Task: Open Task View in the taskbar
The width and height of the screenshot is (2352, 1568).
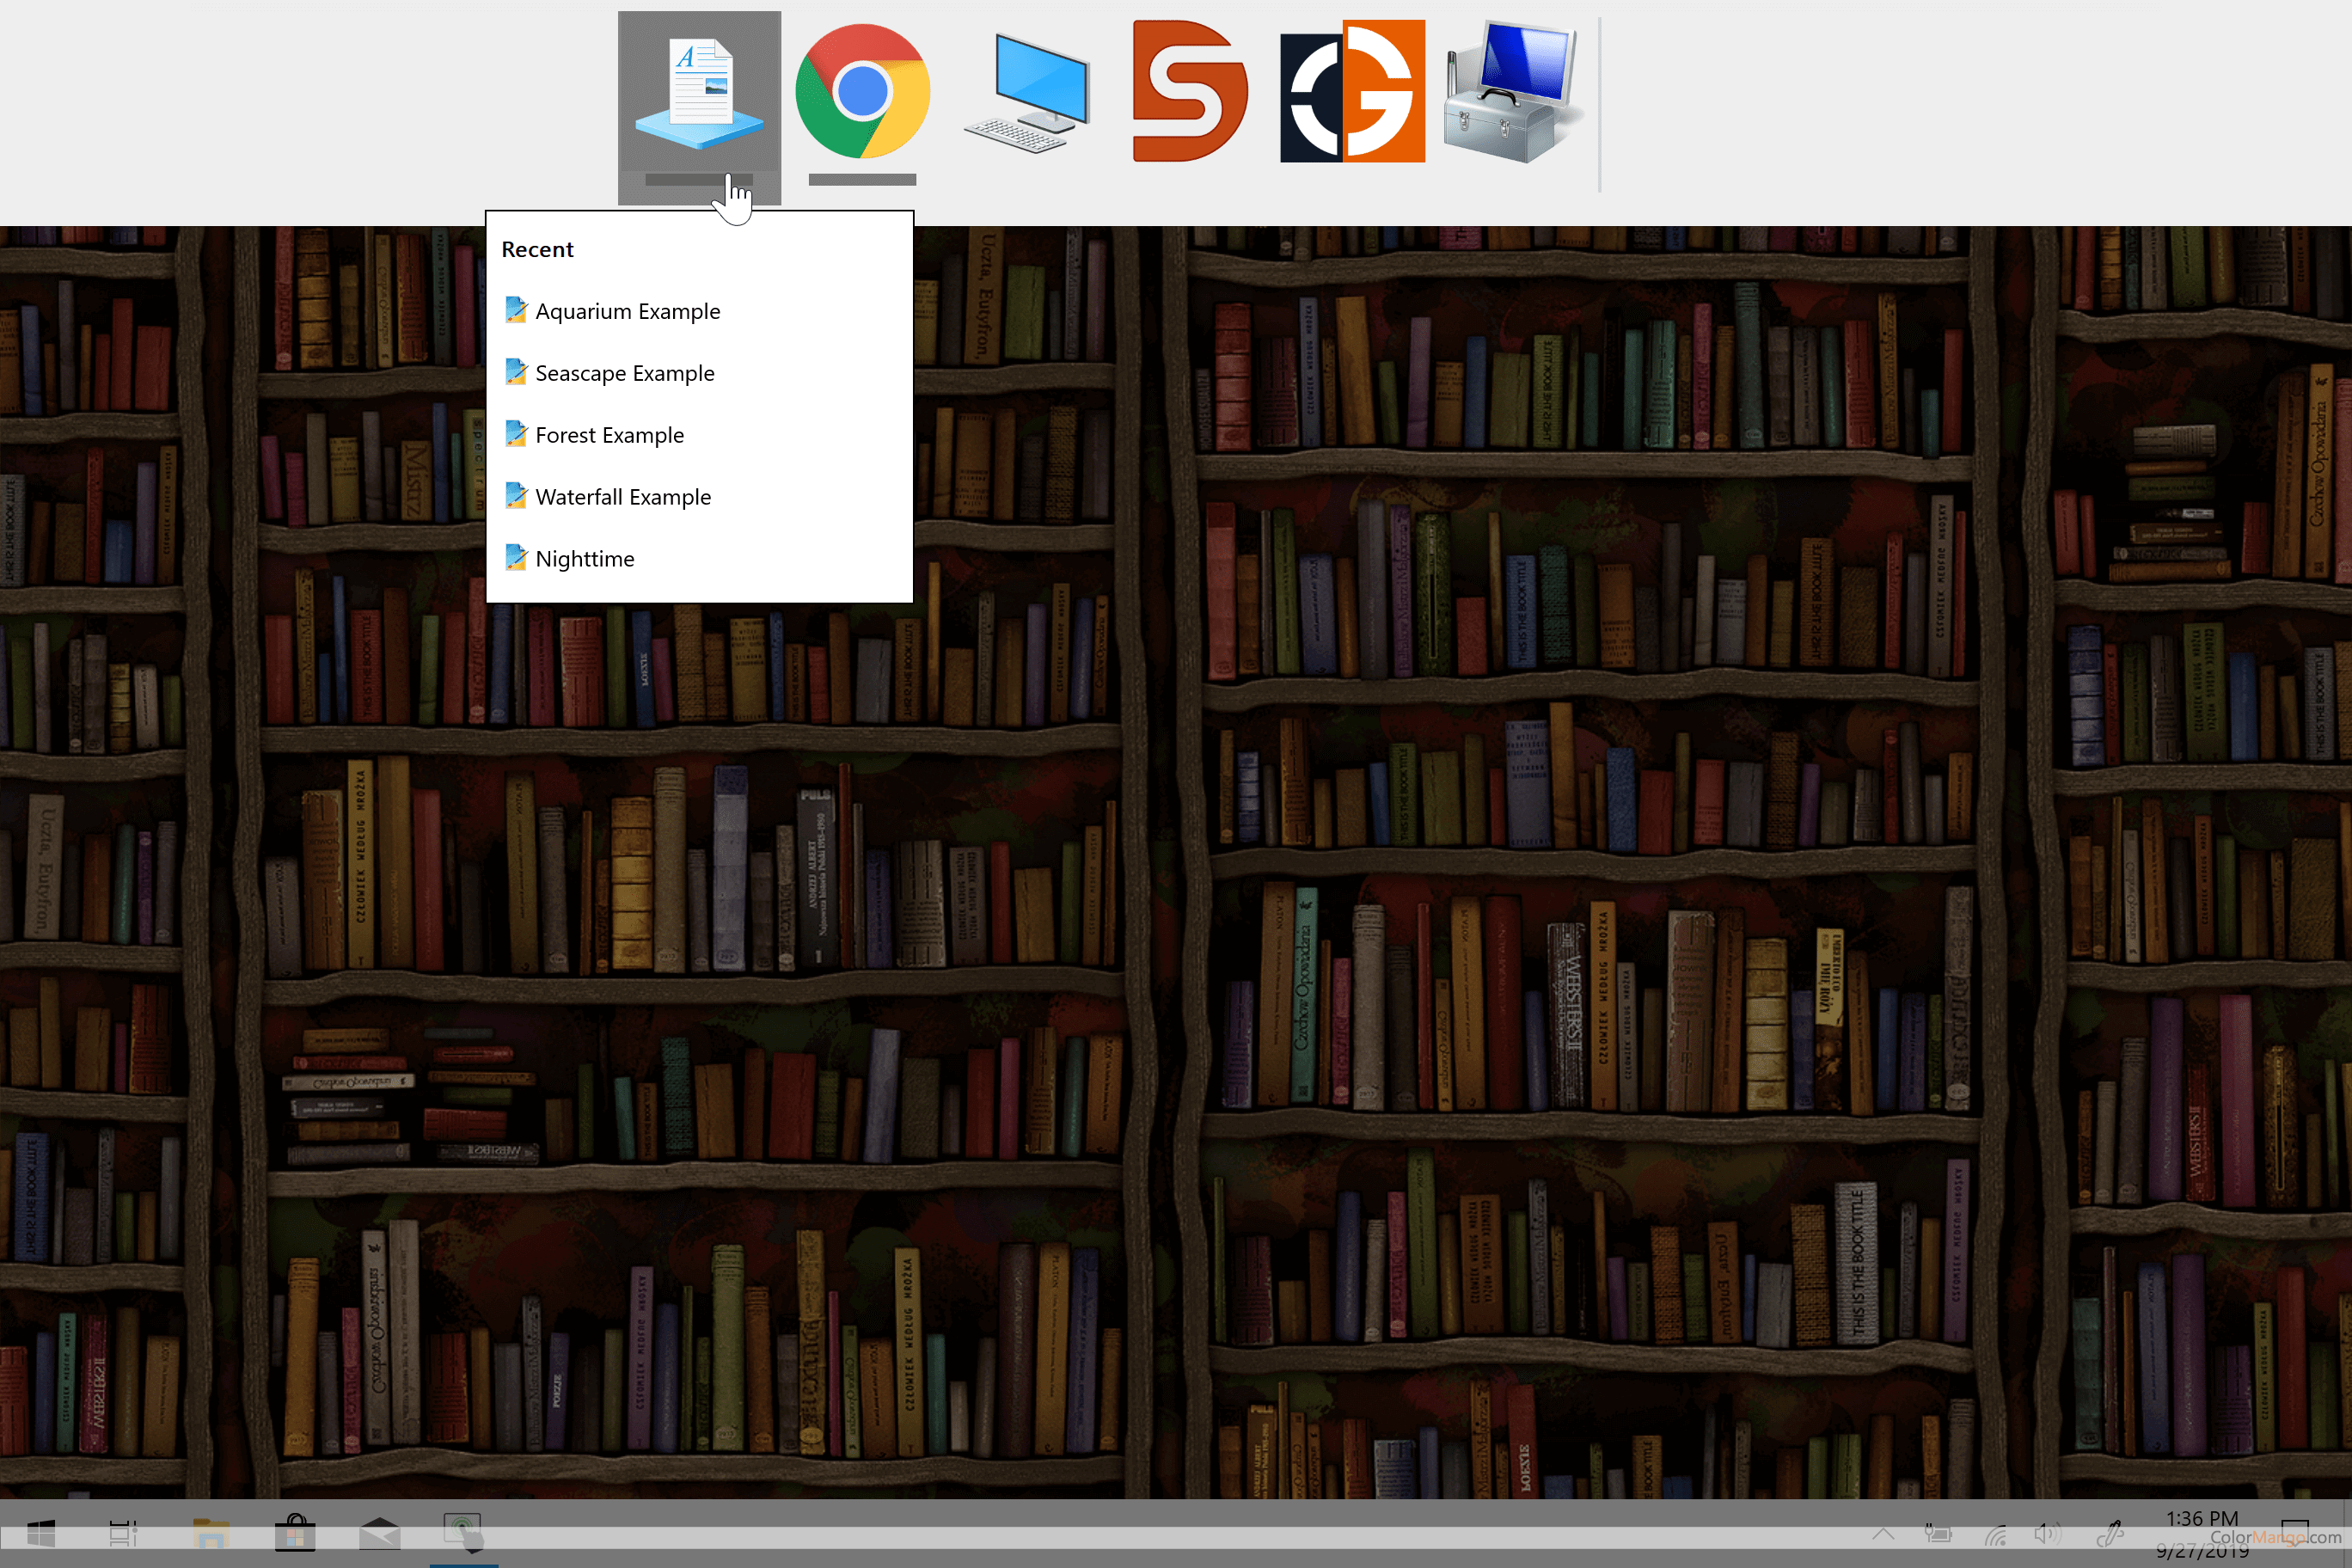Action: pyautogui.click(x=123, y=1533)
